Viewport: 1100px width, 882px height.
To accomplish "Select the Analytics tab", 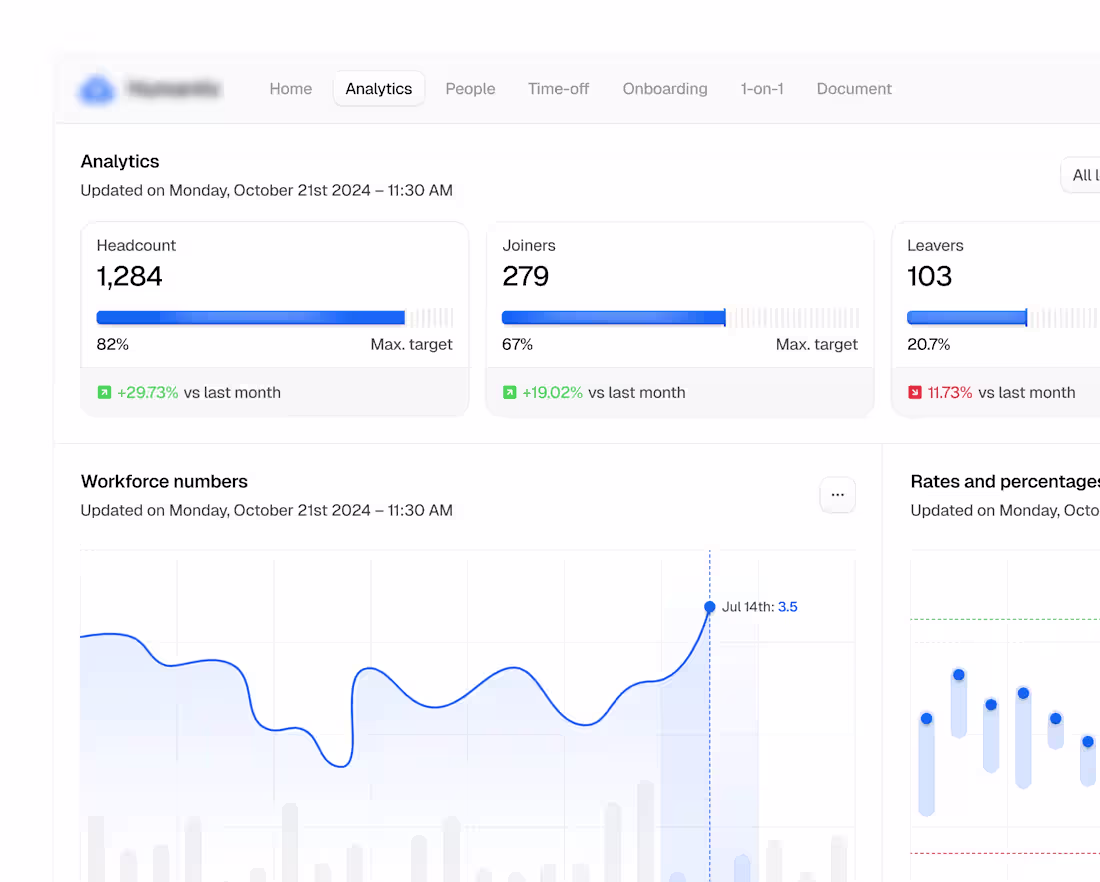I will click(379, 89).
